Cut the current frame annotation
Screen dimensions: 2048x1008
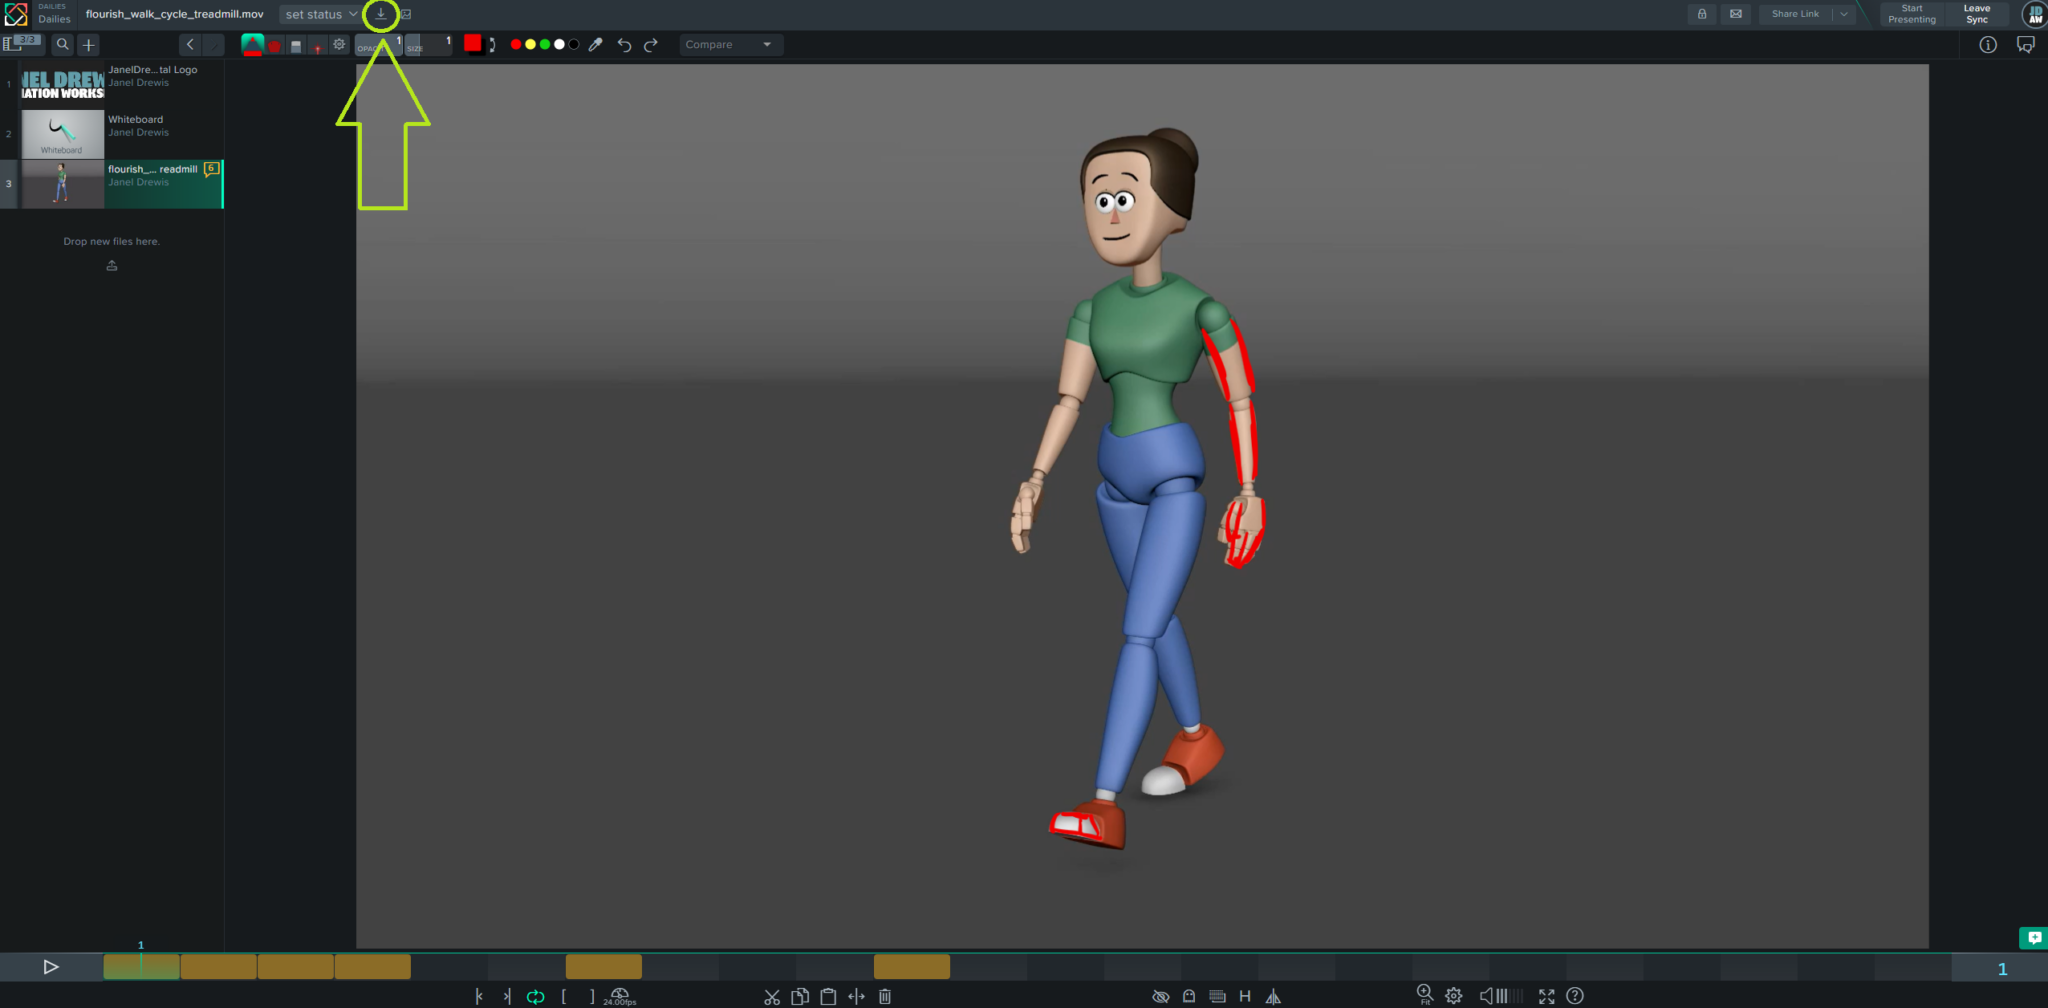coord(772,996)
